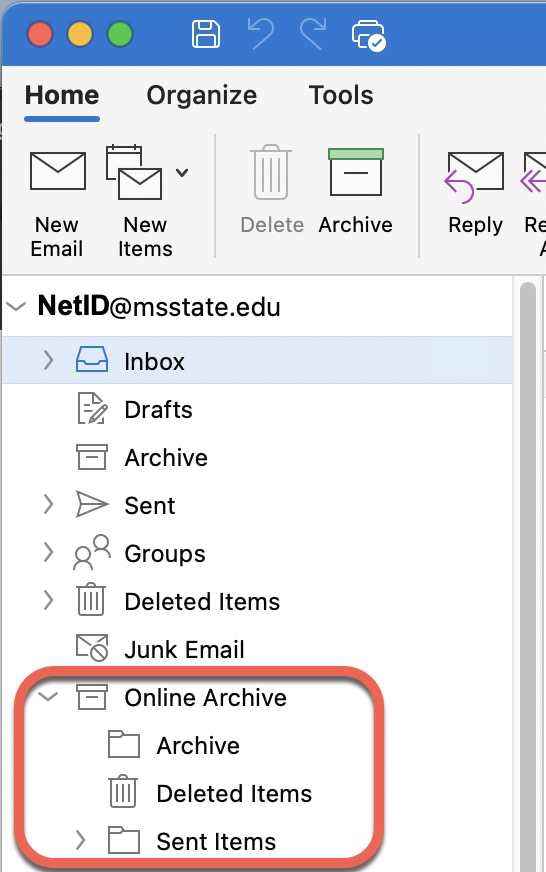Click the Print icon with checkmark

[369, 35]
